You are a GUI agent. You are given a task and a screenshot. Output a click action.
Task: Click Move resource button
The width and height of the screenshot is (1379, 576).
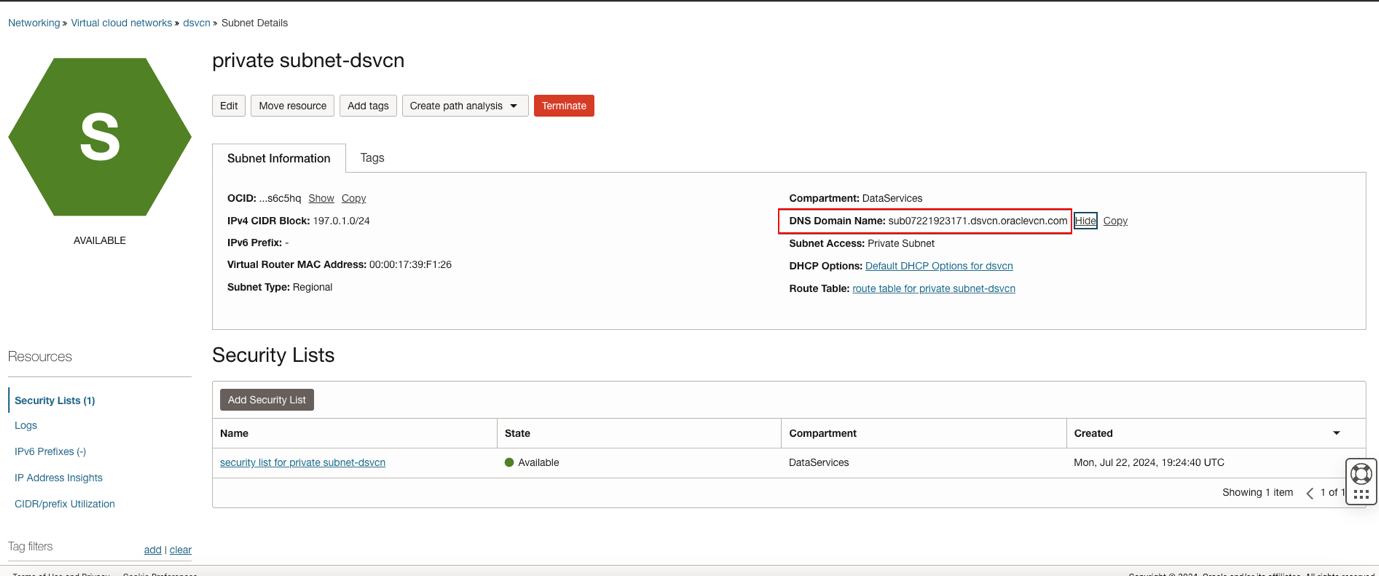292,106
